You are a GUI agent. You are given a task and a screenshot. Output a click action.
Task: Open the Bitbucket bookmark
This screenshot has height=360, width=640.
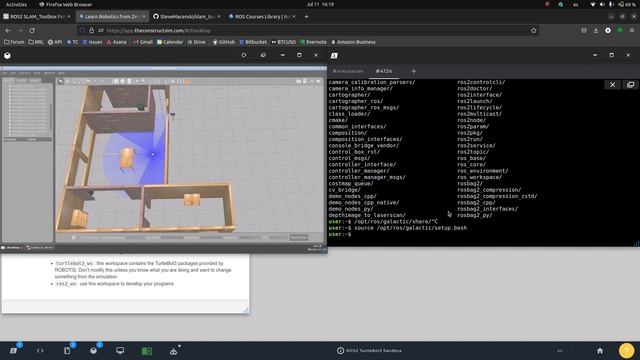tap(253, 42)
